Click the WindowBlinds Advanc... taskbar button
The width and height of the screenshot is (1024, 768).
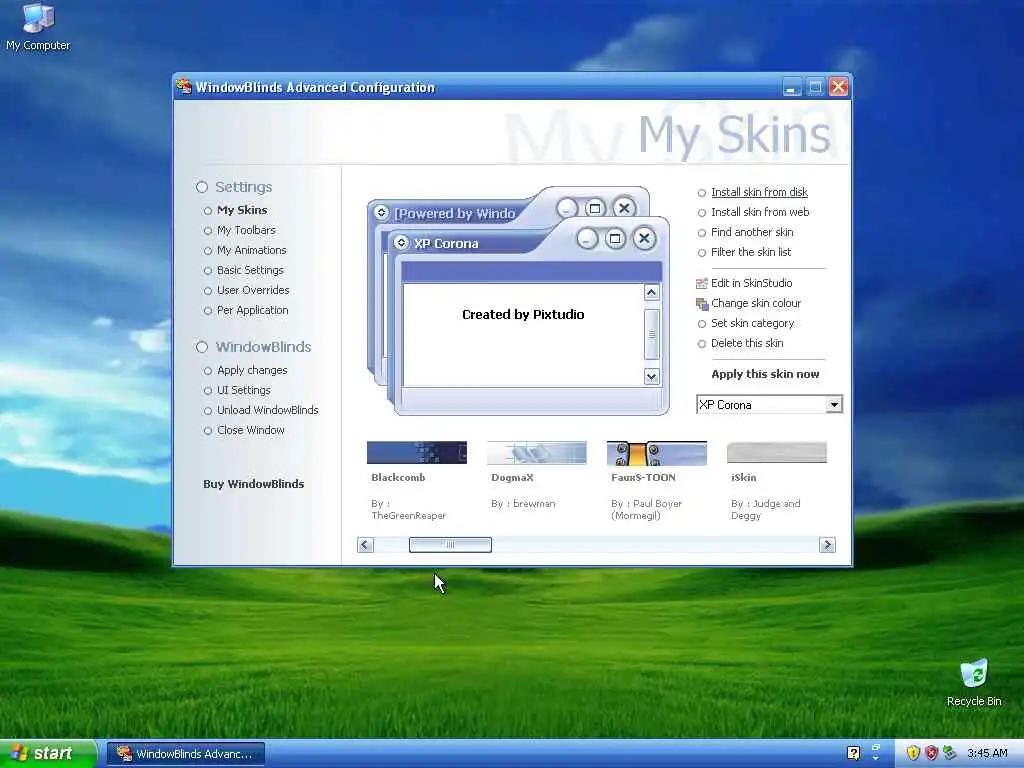click(185, 754)
